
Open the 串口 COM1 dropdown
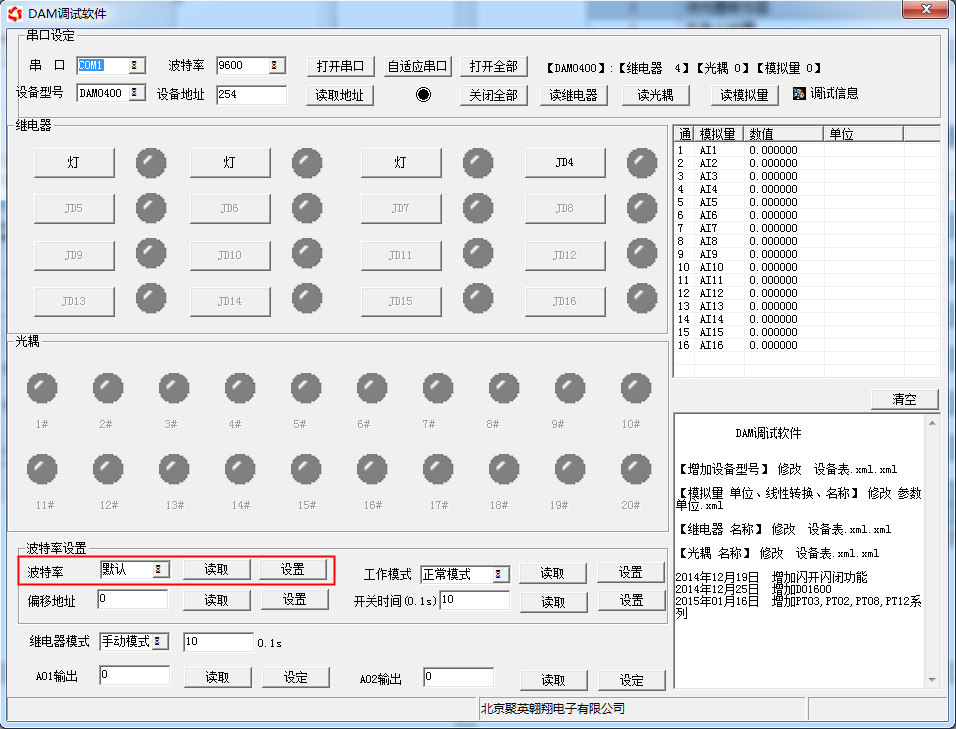136,66
